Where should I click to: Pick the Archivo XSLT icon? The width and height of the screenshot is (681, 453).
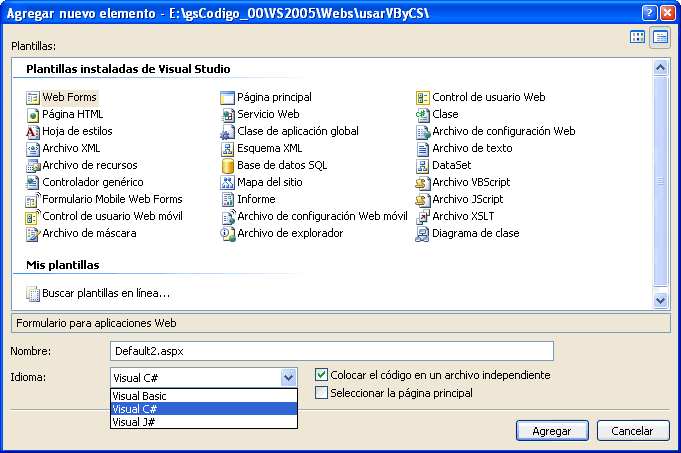click(423, 216)
